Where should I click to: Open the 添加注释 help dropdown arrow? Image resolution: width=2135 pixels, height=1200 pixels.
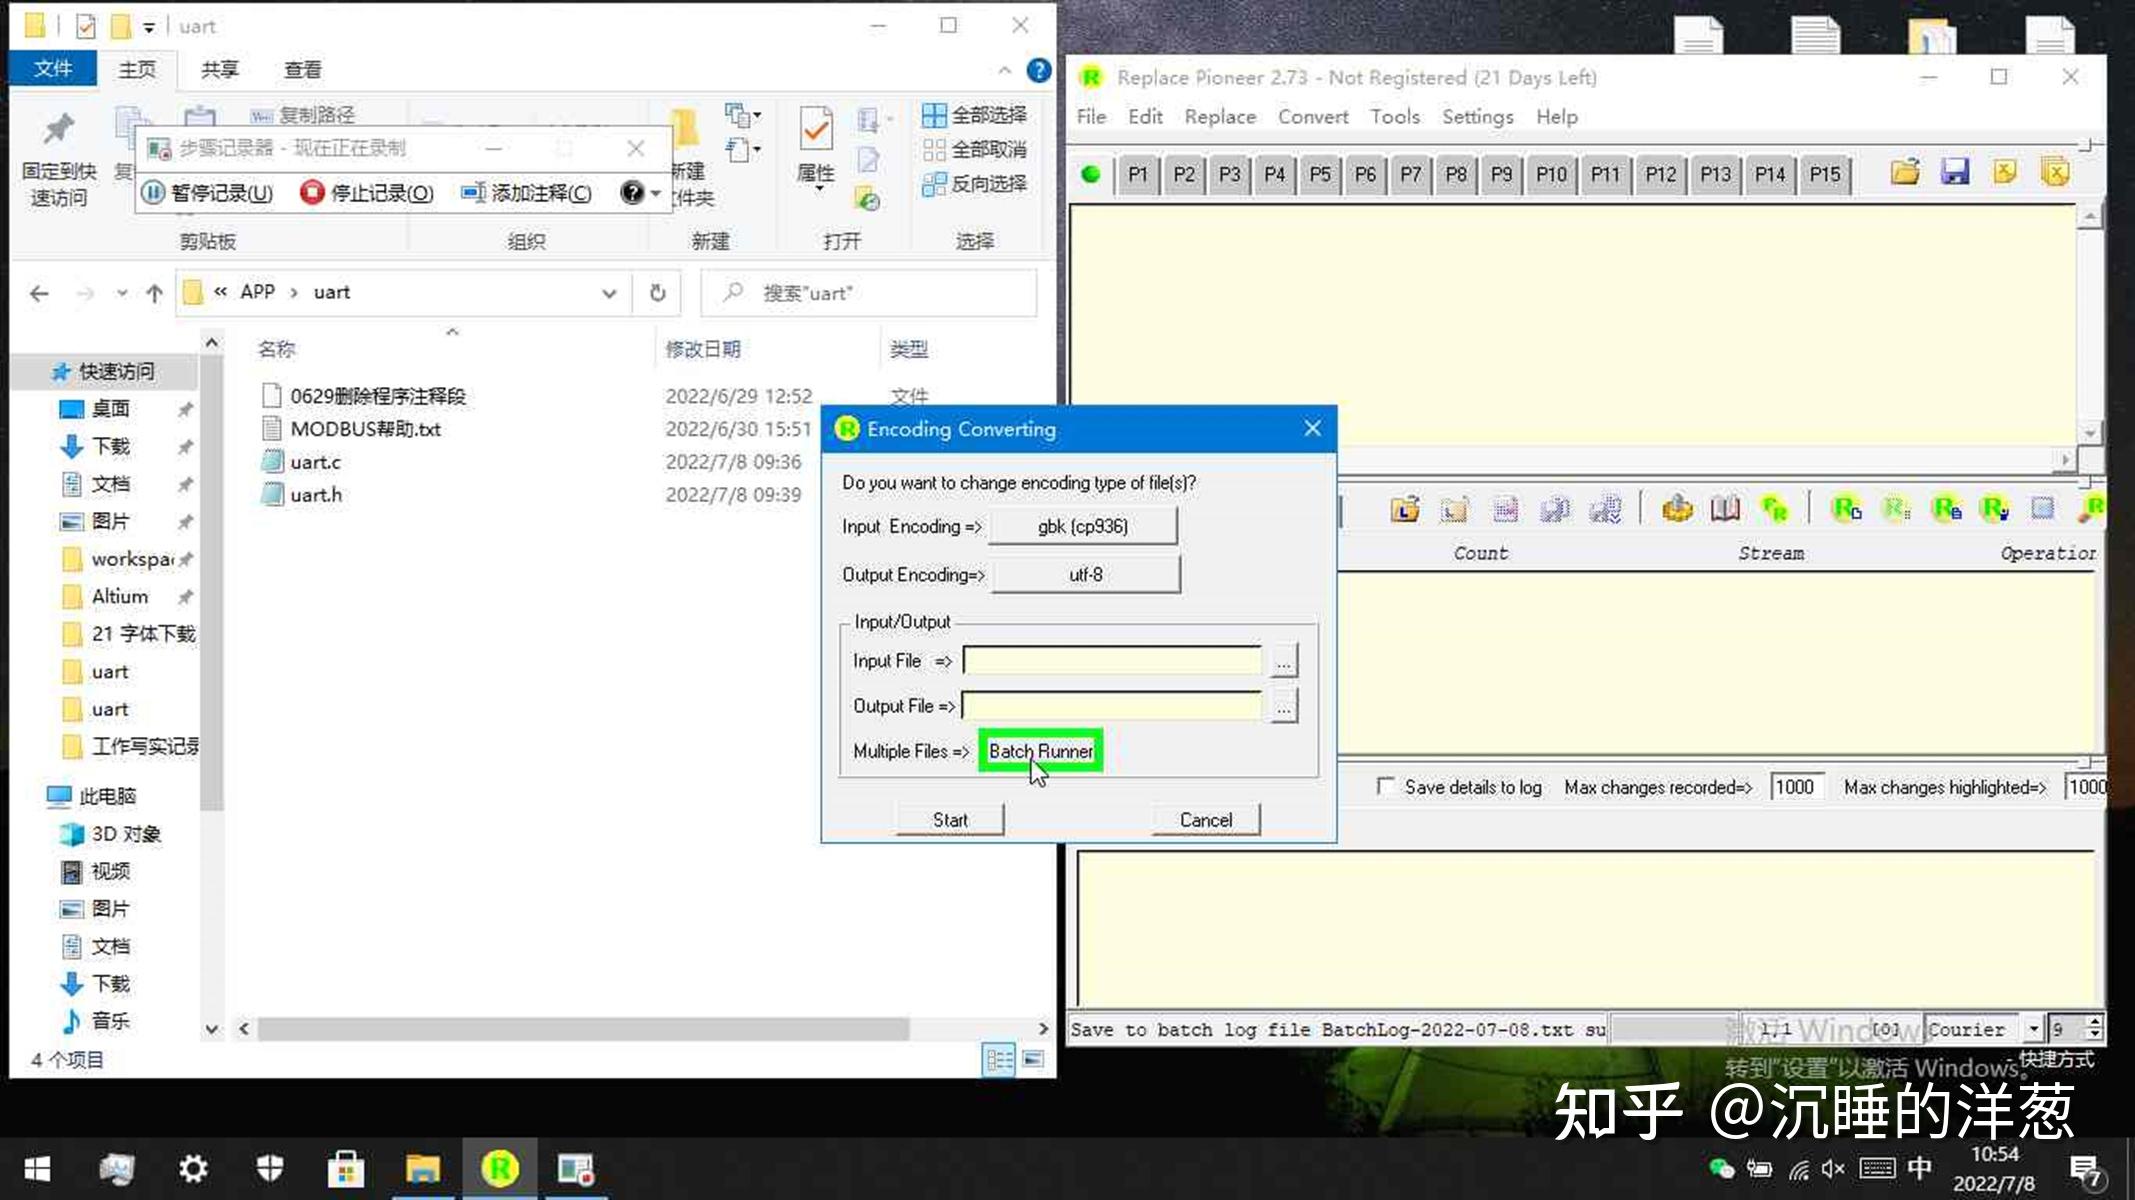[x=654, y=193]
